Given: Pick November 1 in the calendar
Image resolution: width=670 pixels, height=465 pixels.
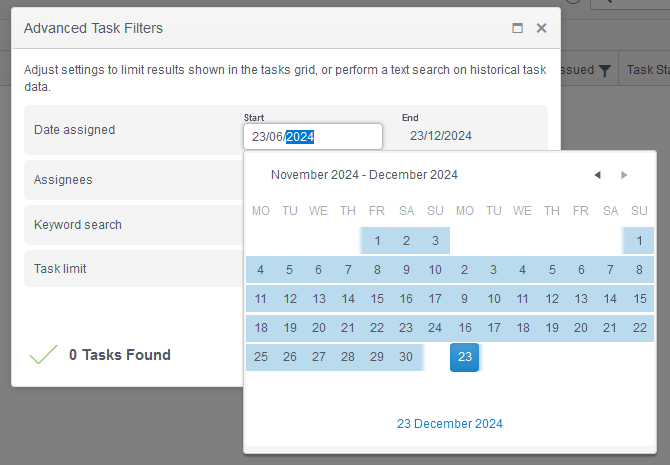Looking at the screenshot, I should (377, 240).
